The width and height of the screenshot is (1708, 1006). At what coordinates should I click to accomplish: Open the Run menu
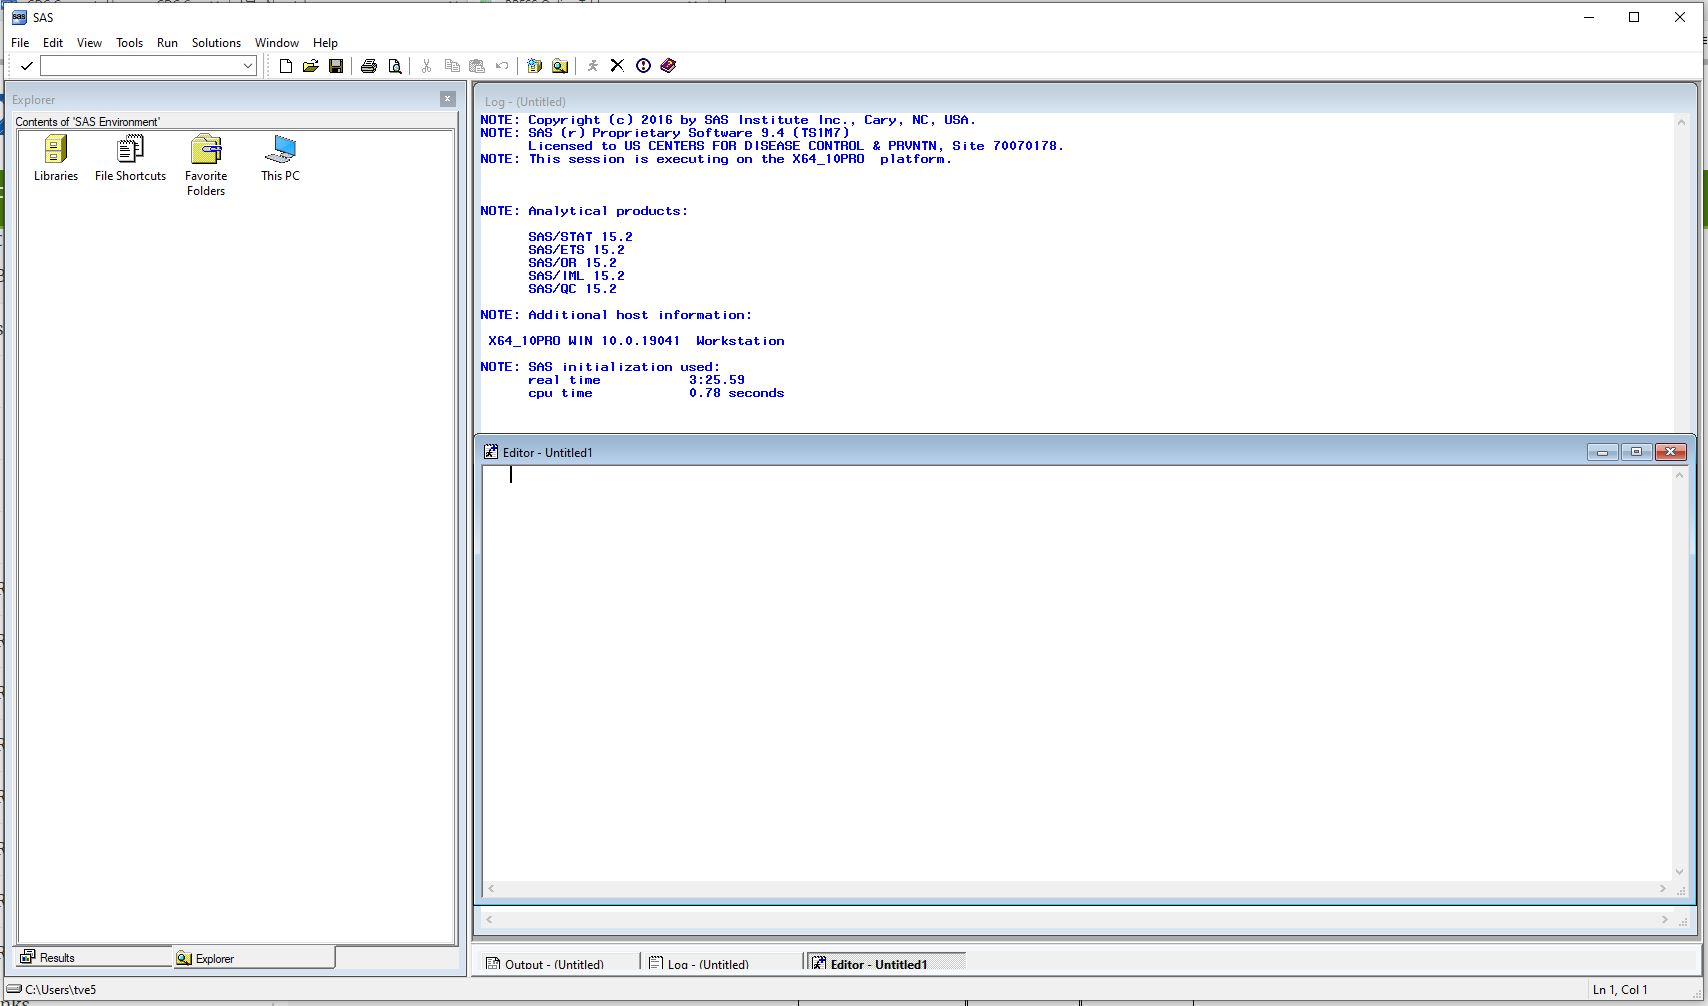(x=167, y=43)
